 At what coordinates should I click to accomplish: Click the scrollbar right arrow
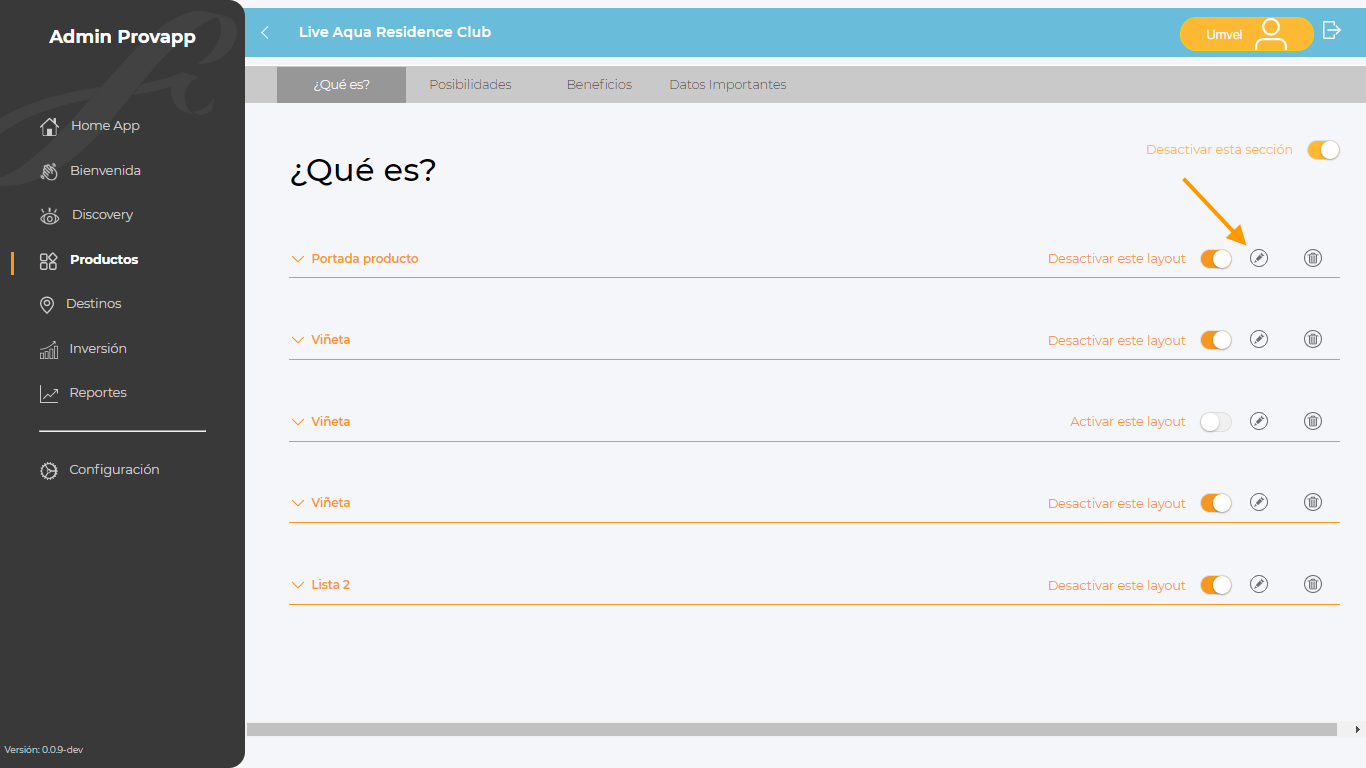(x=1358, y=730)
